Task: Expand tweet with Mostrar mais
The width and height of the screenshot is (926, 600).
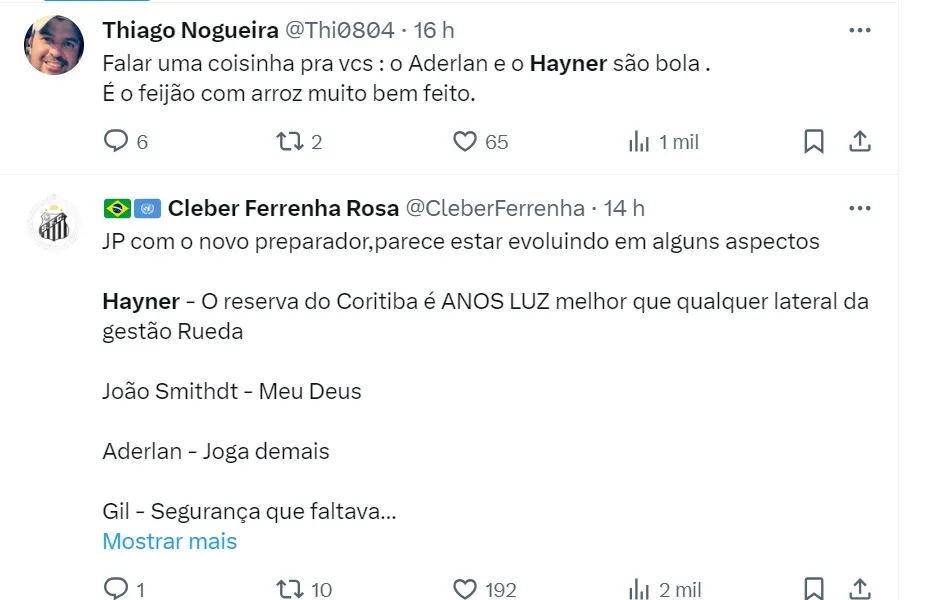Action: coord(169,541)
